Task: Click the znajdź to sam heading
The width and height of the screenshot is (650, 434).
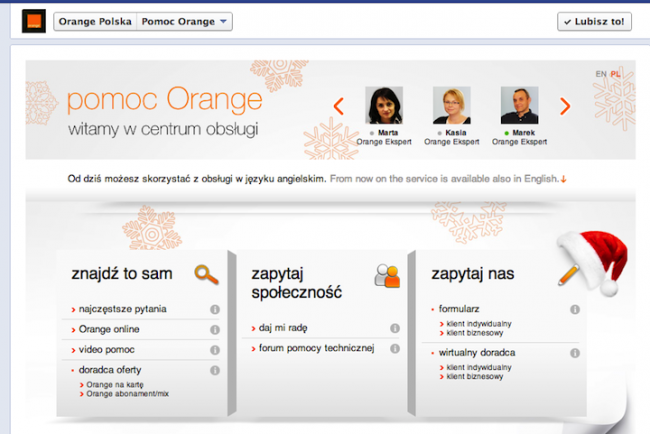Action: [x=122, y=274]
